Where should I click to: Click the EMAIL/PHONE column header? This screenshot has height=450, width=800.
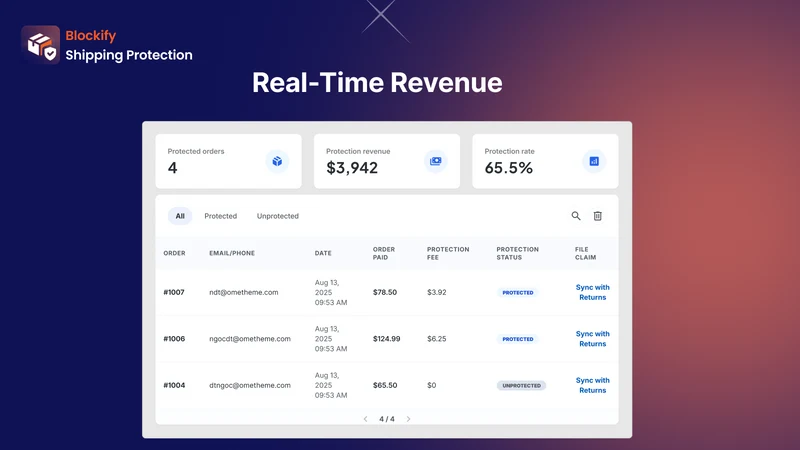[x=232, y=253]
